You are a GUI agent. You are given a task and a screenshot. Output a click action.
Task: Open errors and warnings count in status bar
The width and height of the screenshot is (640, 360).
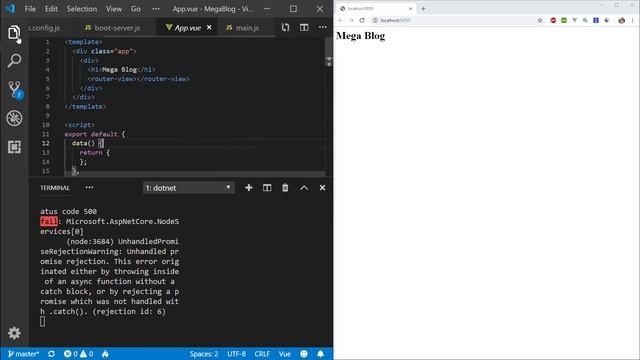tap(78, 354)
